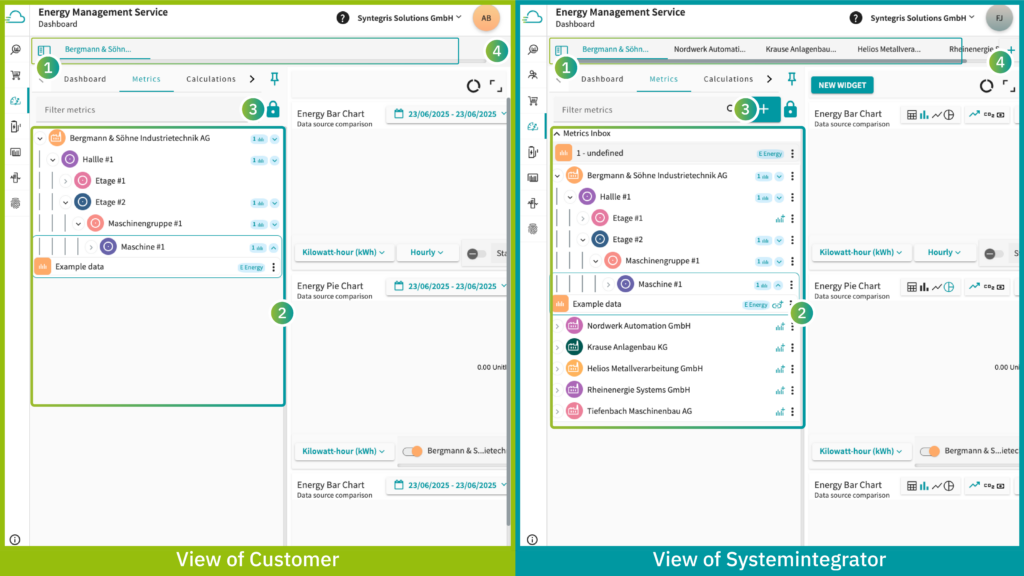Collapse Halle #1 in the Customer view tree
The image size is (1024, 576).
[53, 159]
